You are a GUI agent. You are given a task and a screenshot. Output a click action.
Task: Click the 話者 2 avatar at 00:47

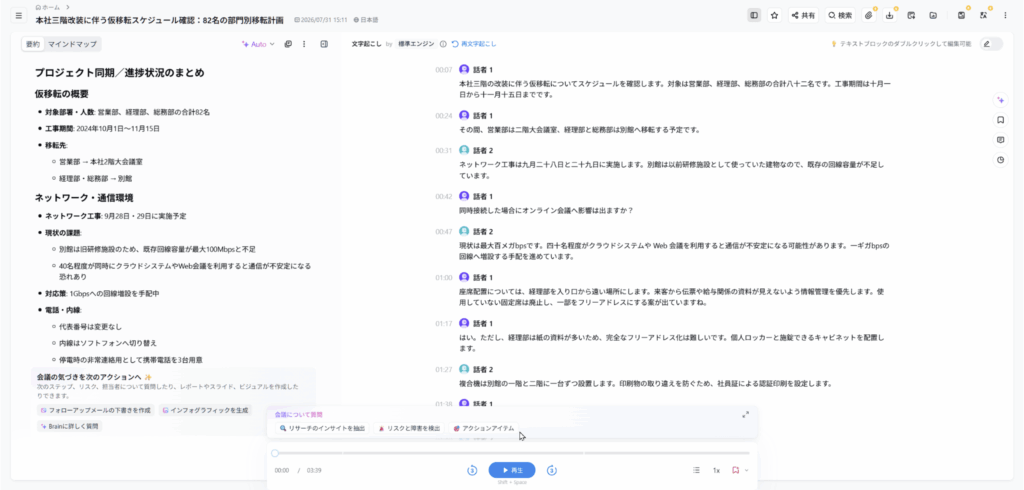click(x=464, y=231)
